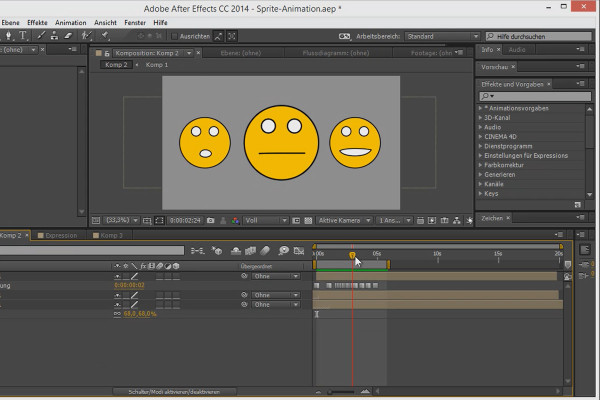Switch to the Expression timeline tab
This screenshot has width=600, height=400.
pos(57,235)
